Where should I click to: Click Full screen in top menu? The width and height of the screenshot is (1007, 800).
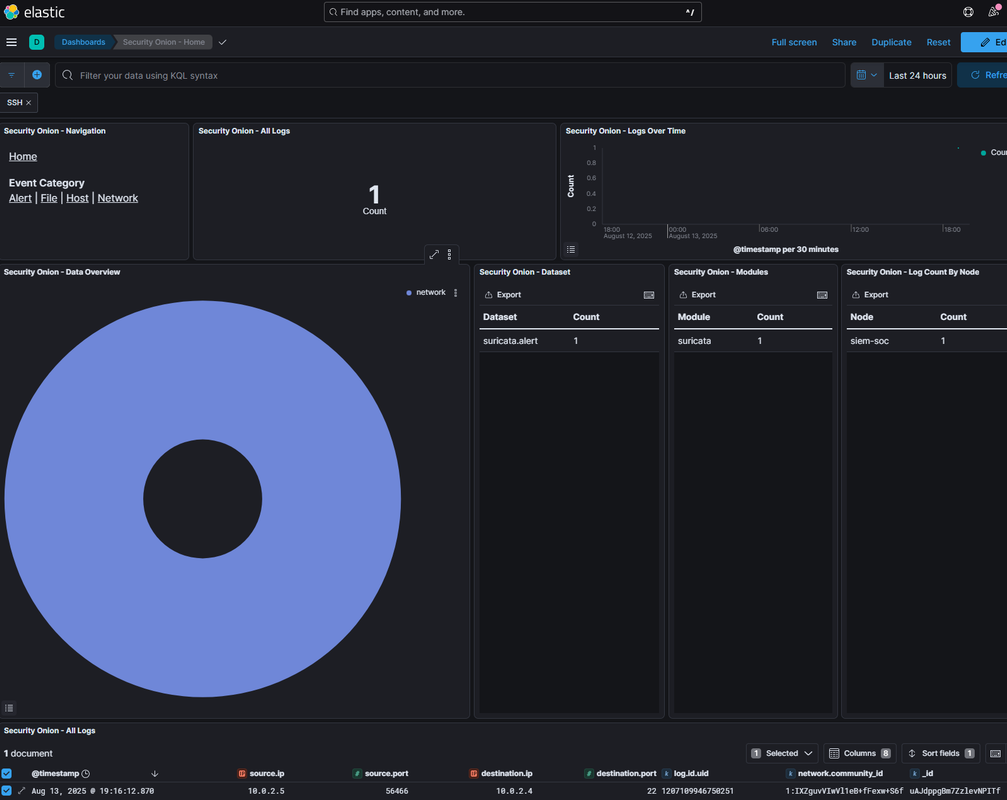point(794,42)
